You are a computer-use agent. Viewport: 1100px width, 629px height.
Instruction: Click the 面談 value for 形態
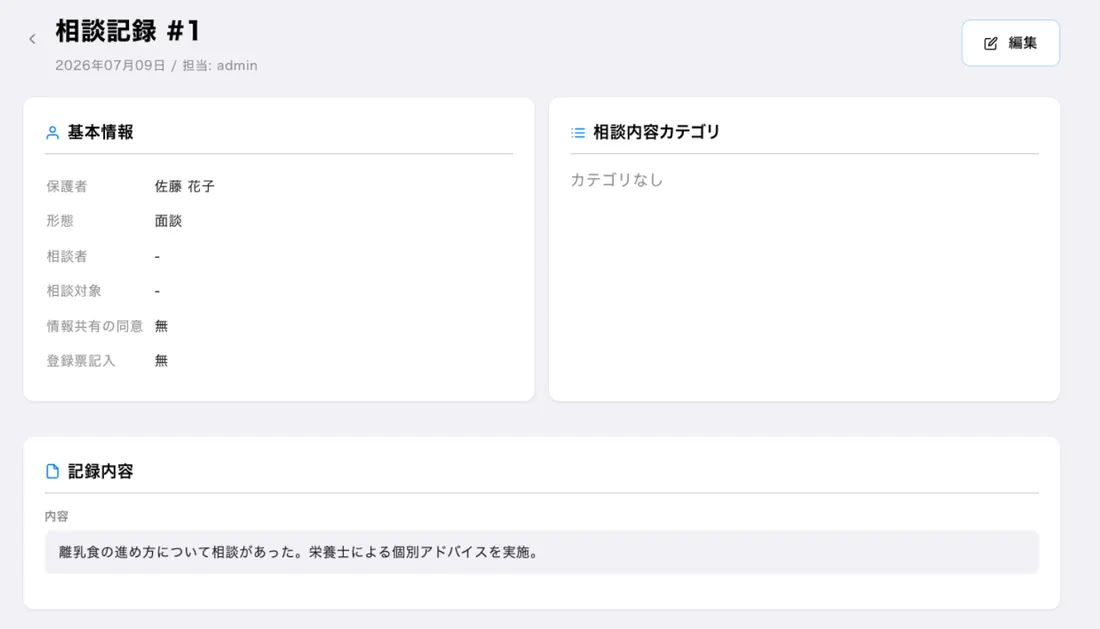pos(168,221)
